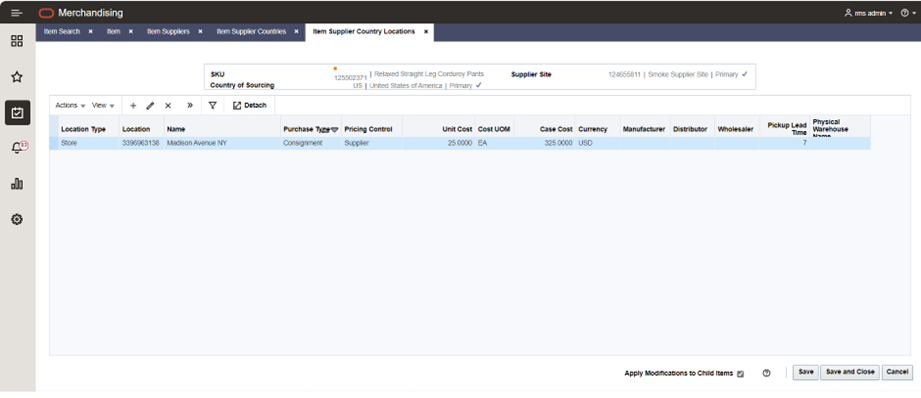Click the Save button
This screenshot has height=398, width=921.
point(806,372)
